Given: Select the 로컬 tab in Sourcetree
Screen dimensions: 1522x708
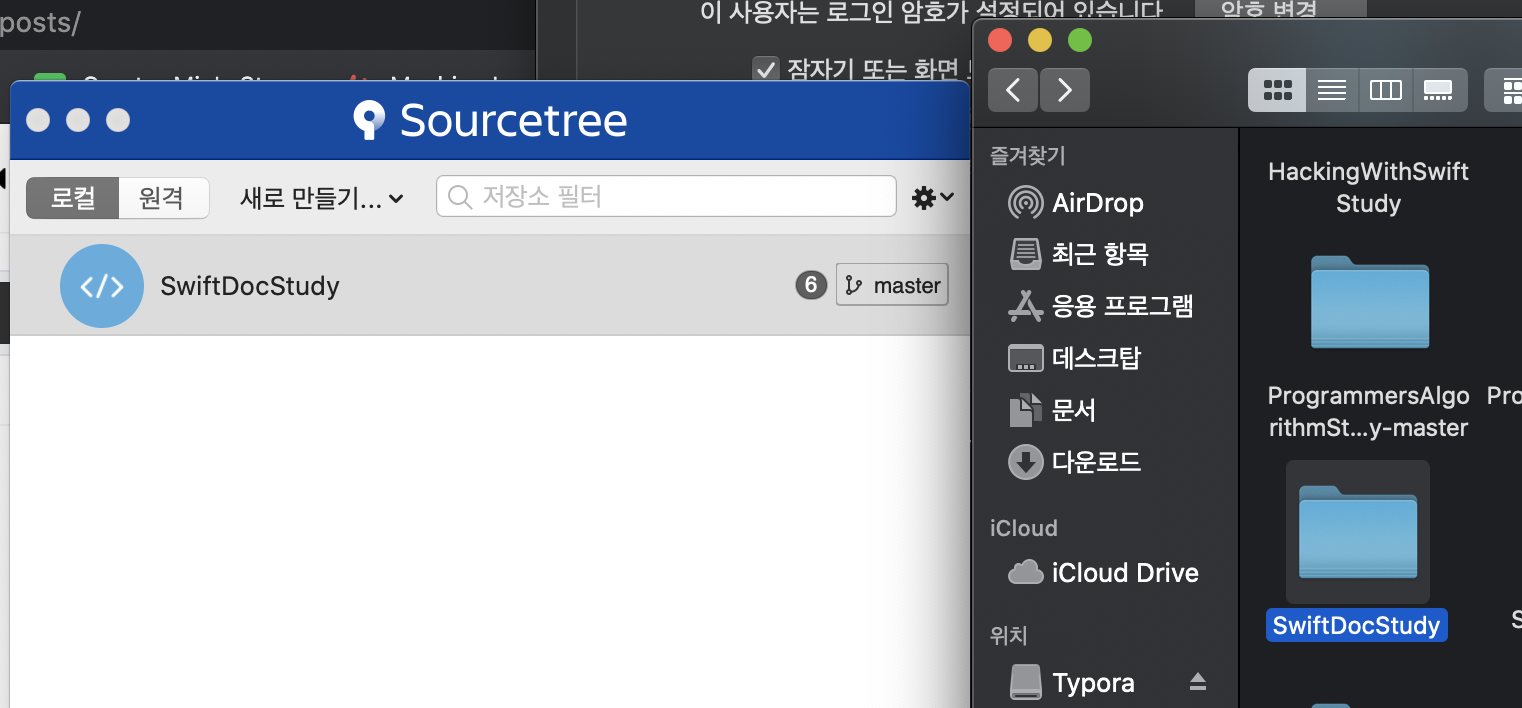Looking at the screenshot, I should click(x=72, y=197).
